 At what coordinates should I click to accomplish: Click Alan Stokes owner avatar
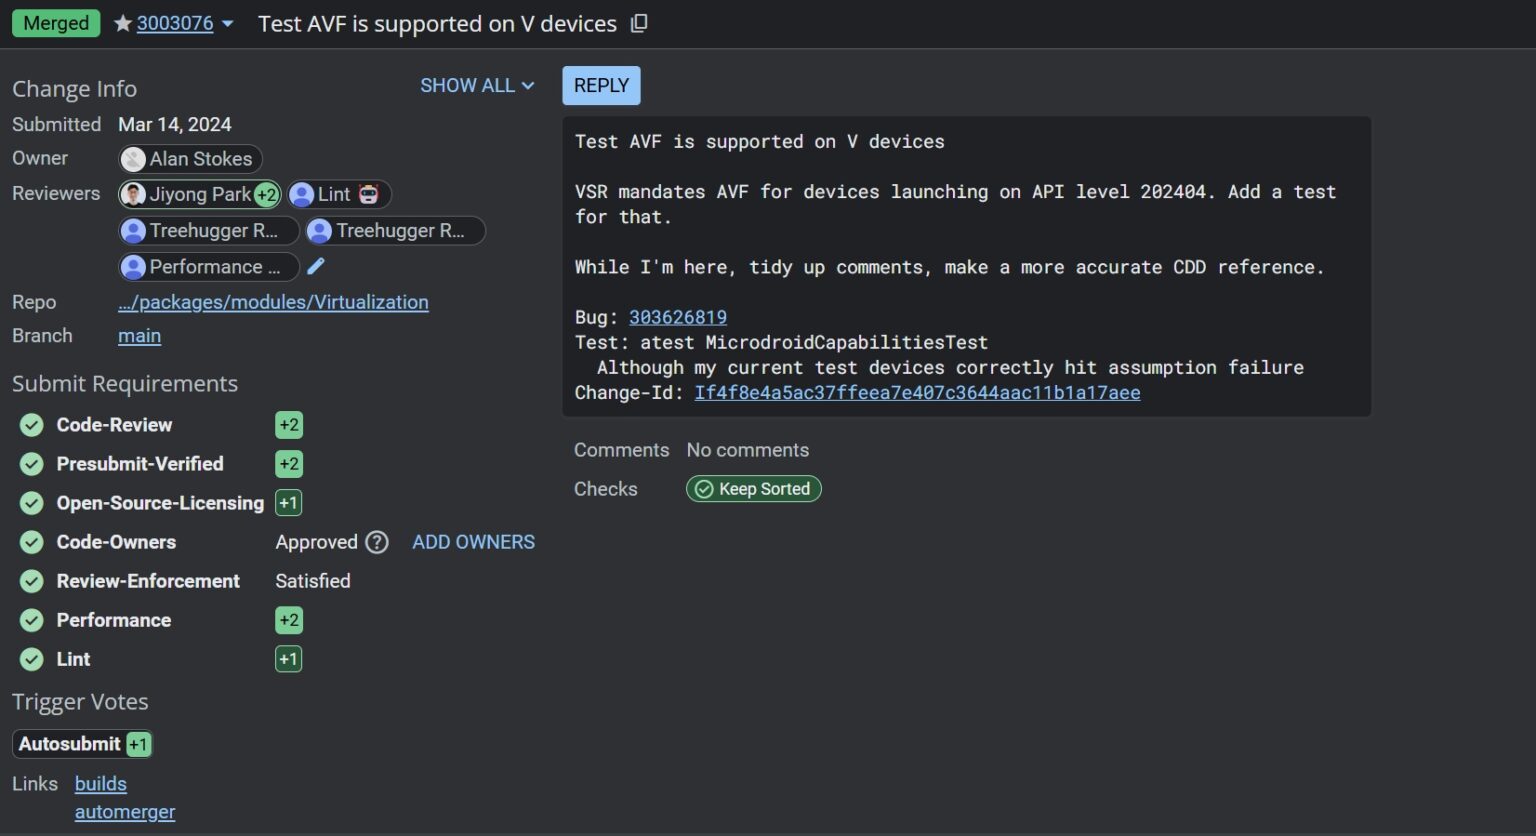[x=133, y=158]
